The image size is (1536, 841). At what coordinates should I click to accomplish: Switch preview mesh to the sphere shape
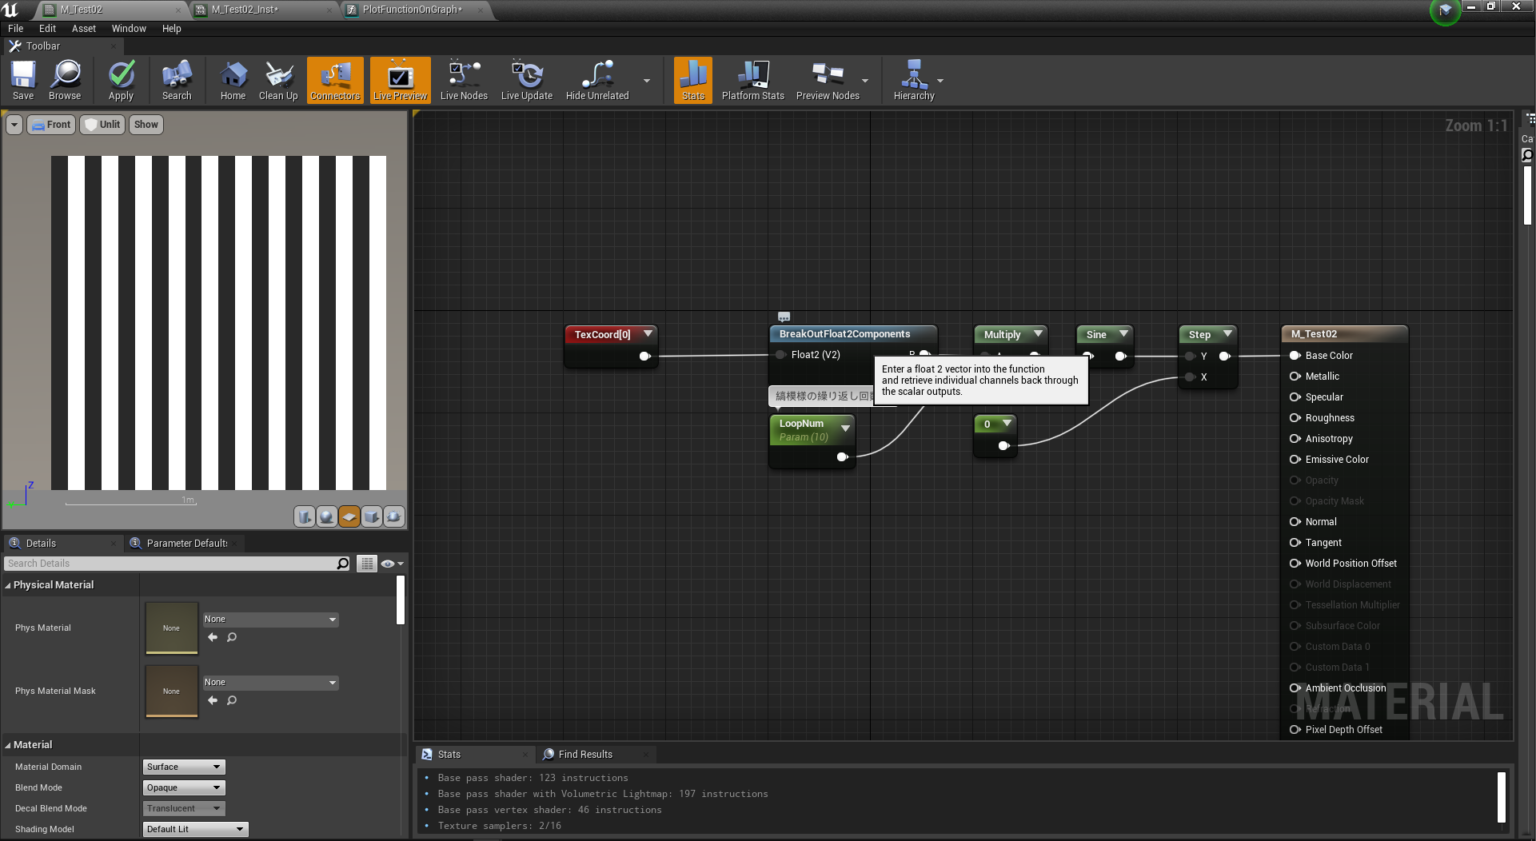(x=327, y=516)
